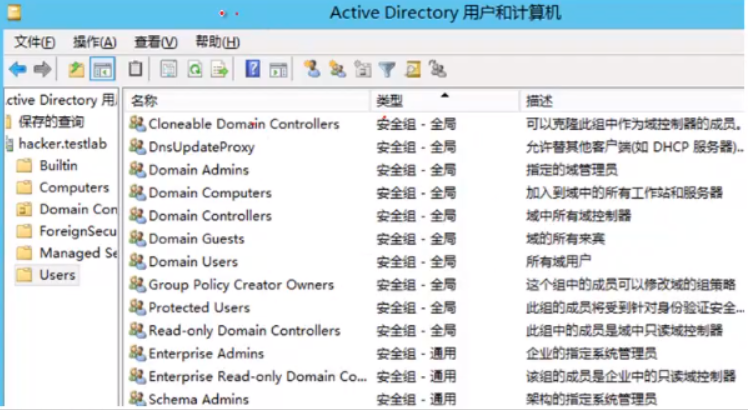The width and height of the screenshot is (748, 411).
Task: Select the Protected Users group
Action: 199,308
